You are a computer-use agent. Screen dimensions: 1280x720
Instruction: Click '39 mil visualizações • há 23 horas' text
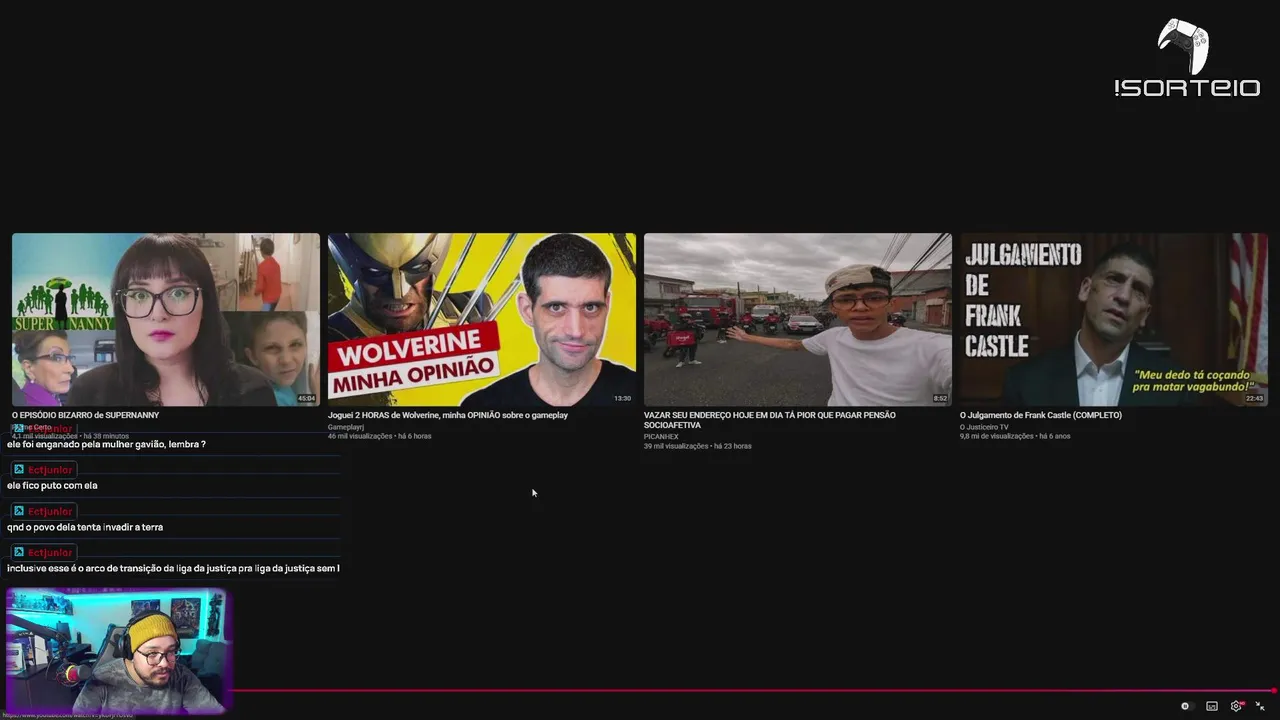(x=698, y=446)
